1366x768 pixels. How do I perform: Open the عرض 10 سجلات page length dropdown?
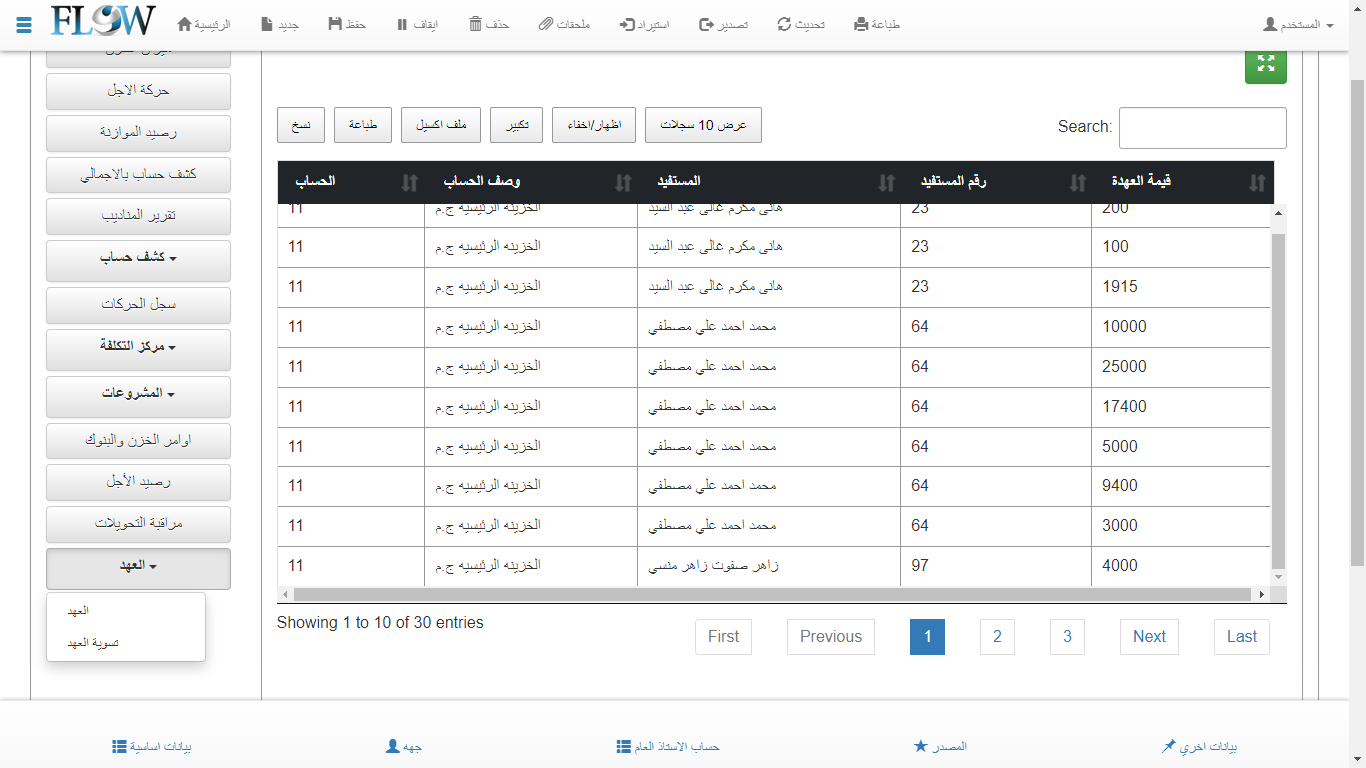703,125
